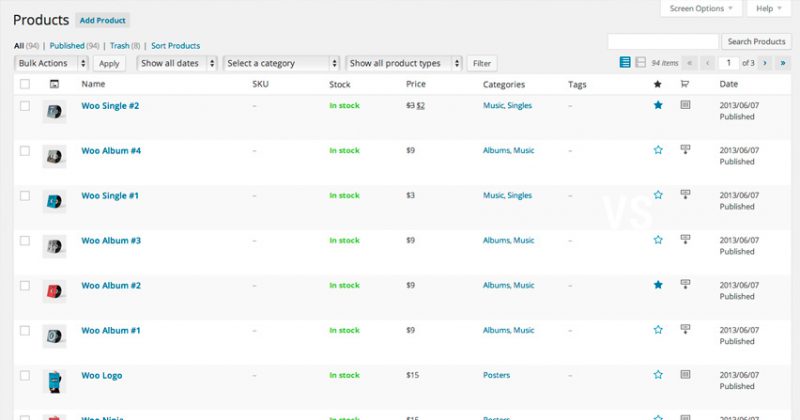Toggle featured star for Woo Single #1
The height and width of the screenshot is (420, 800).
pyautogui.click(x=658, y=195)
